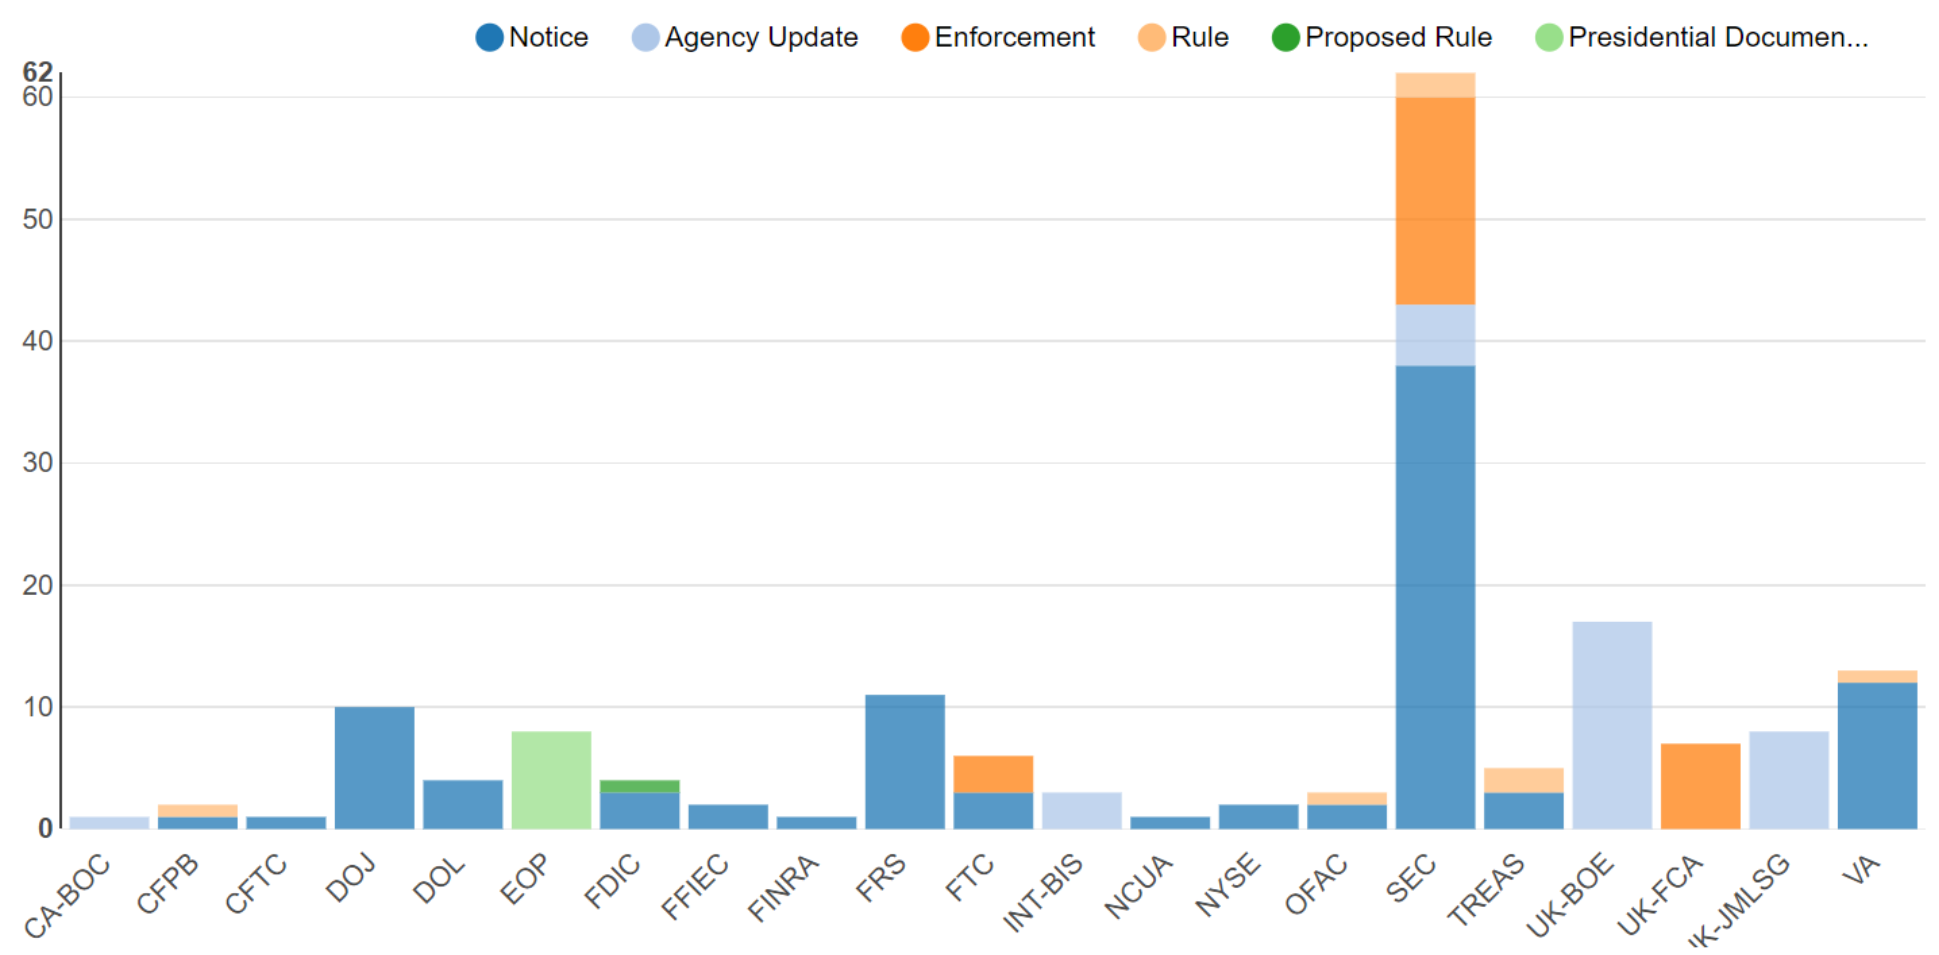
Task: Click the FDIC axis label
Action: pyautogui.click(x=612, y=880)
